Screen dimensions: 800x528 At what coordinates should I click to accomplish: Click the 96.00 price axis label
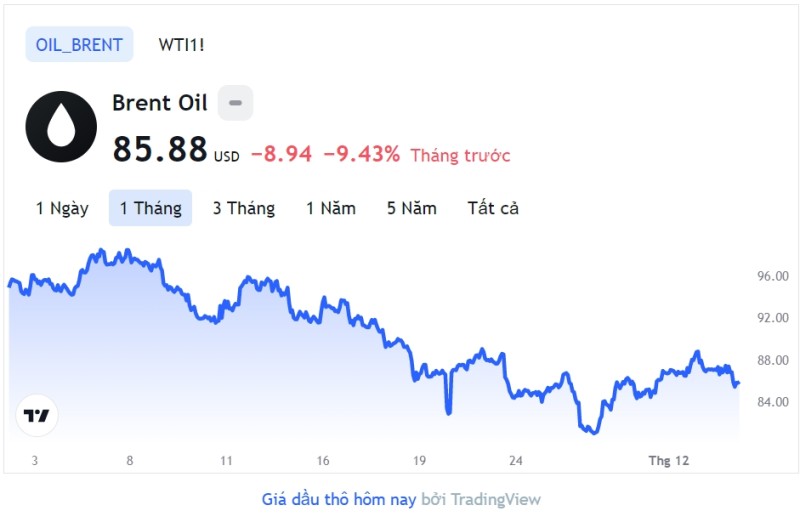[772, 276]
